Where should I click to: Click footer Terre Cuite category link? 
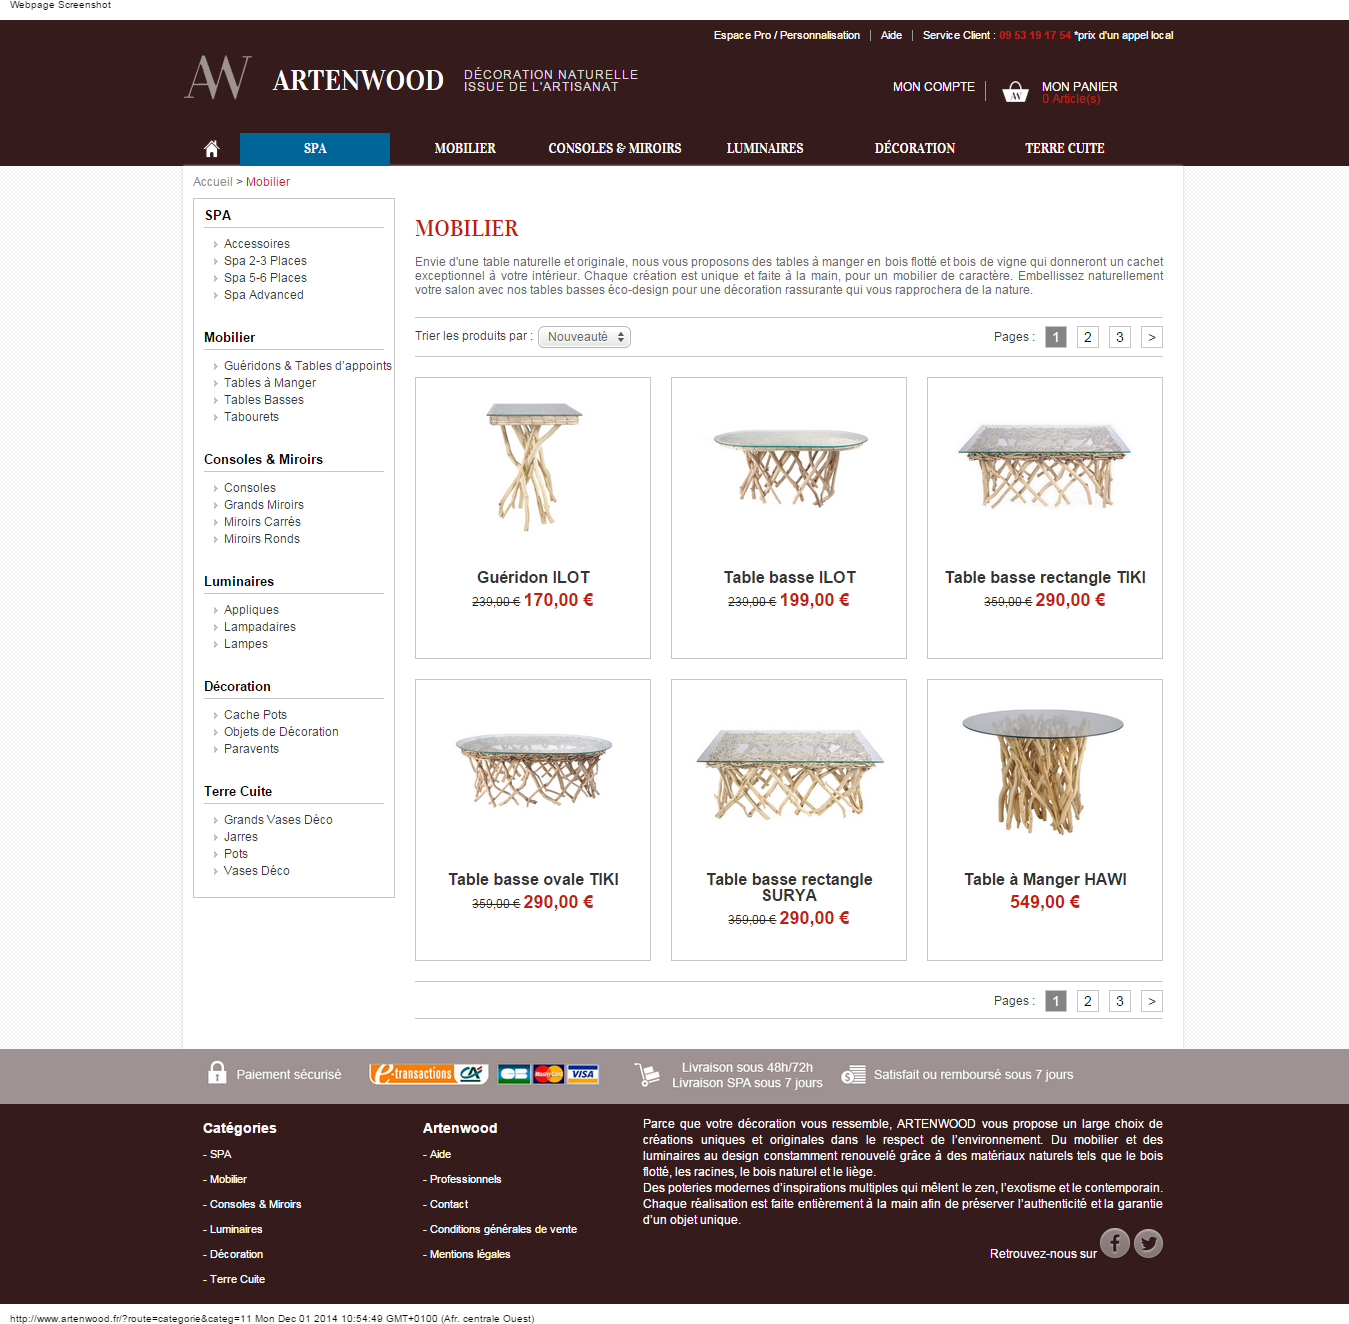tap(237, 1279)
